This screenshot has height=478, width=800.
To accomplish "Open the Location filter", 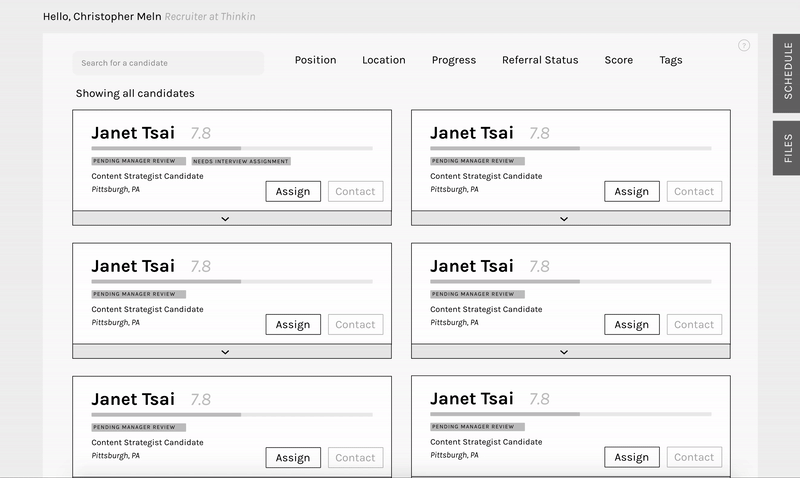I will click(384, 60).
